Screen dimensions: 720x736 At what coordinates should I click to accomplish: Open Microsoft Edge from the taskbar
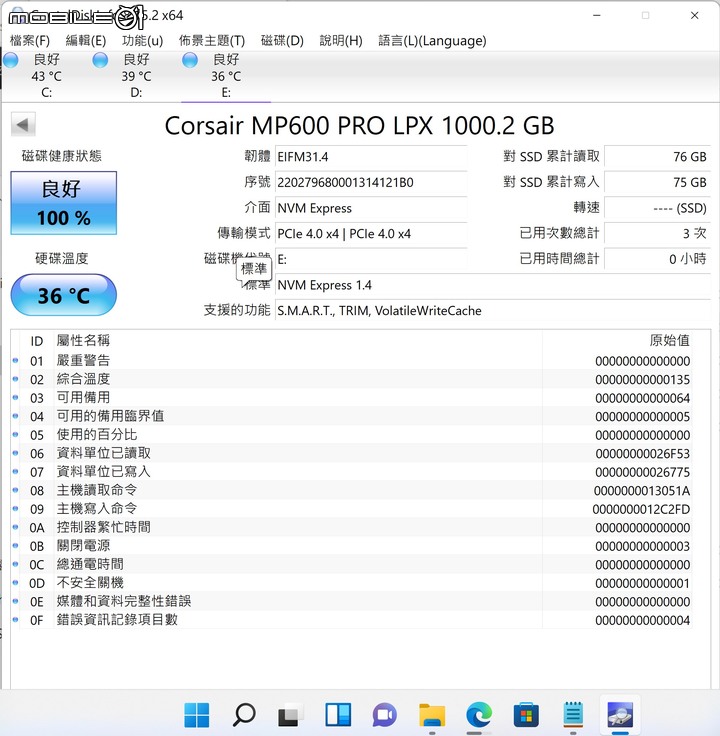point(479,714)
